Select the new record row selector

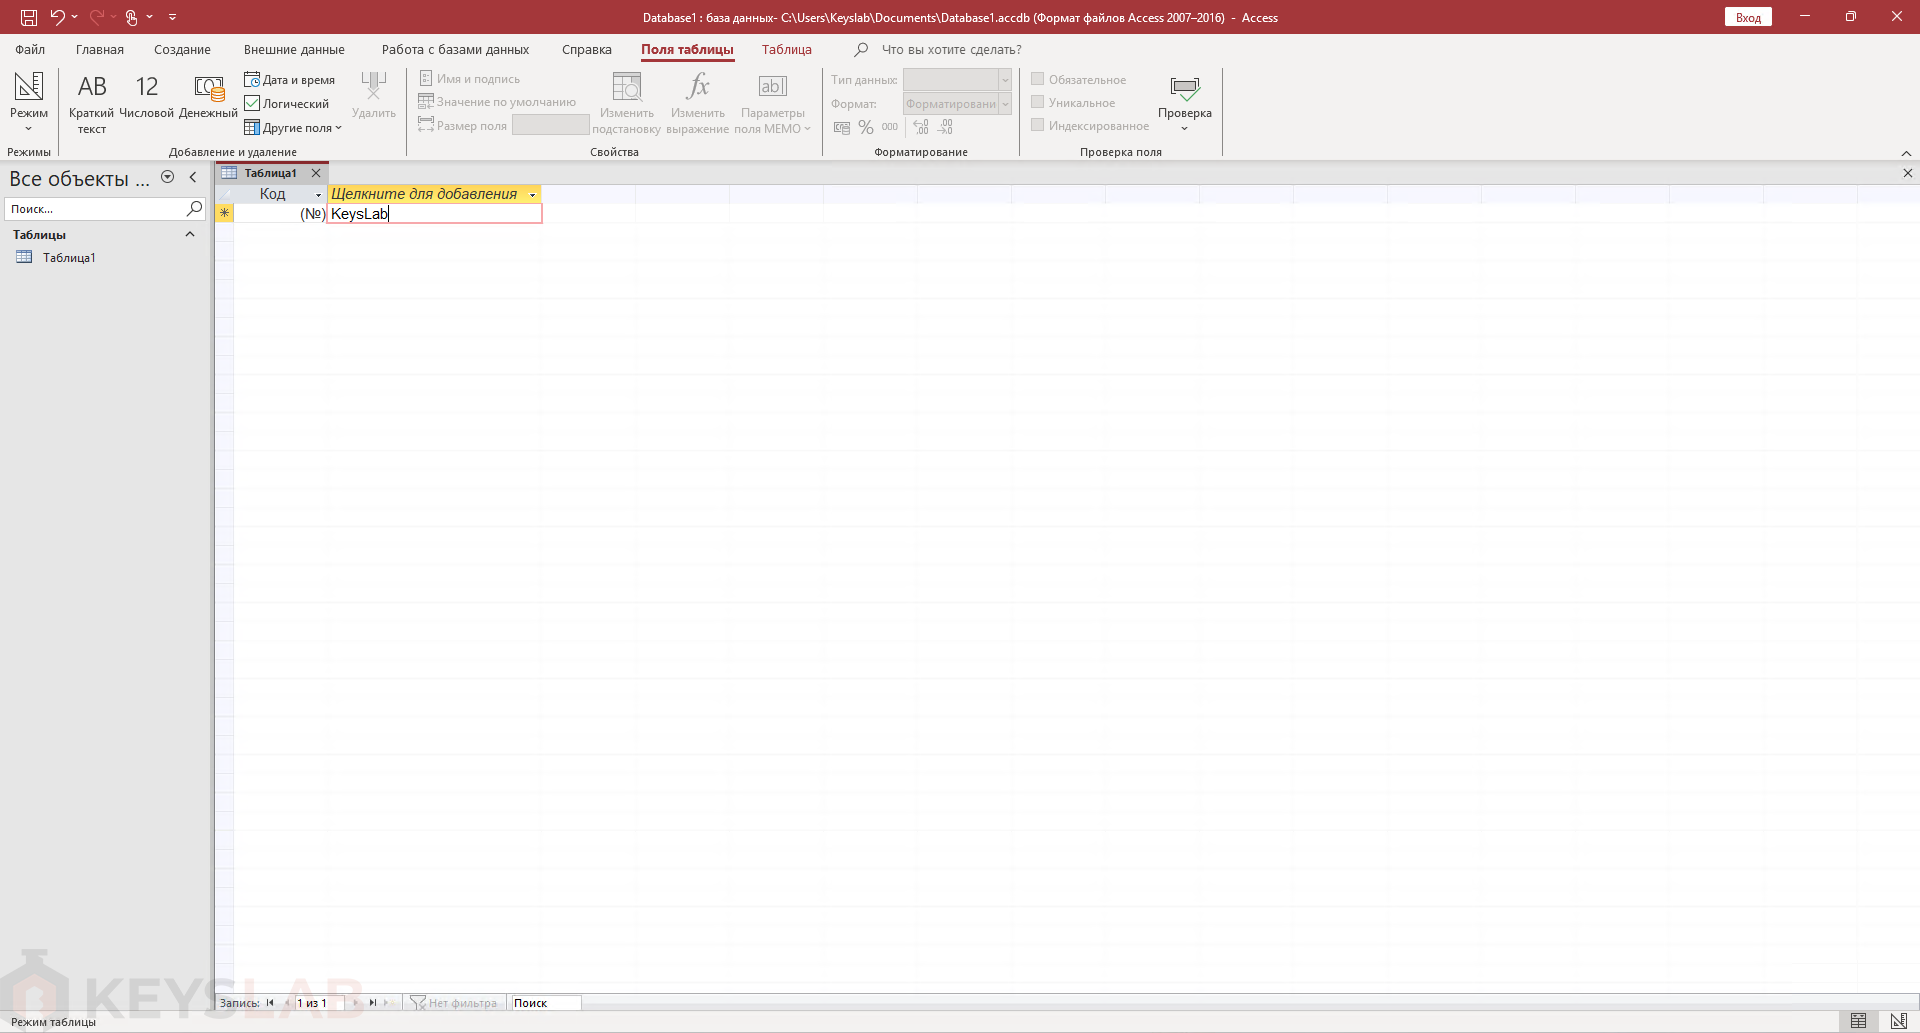(x=224, y=213)
